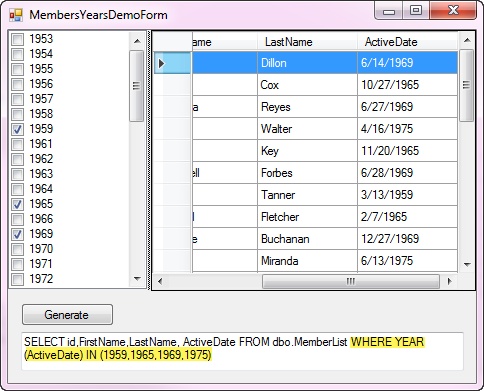This screenshot has width=484, height=391.
Task: Select the Reyes last name cell
Action: [307, 107]
